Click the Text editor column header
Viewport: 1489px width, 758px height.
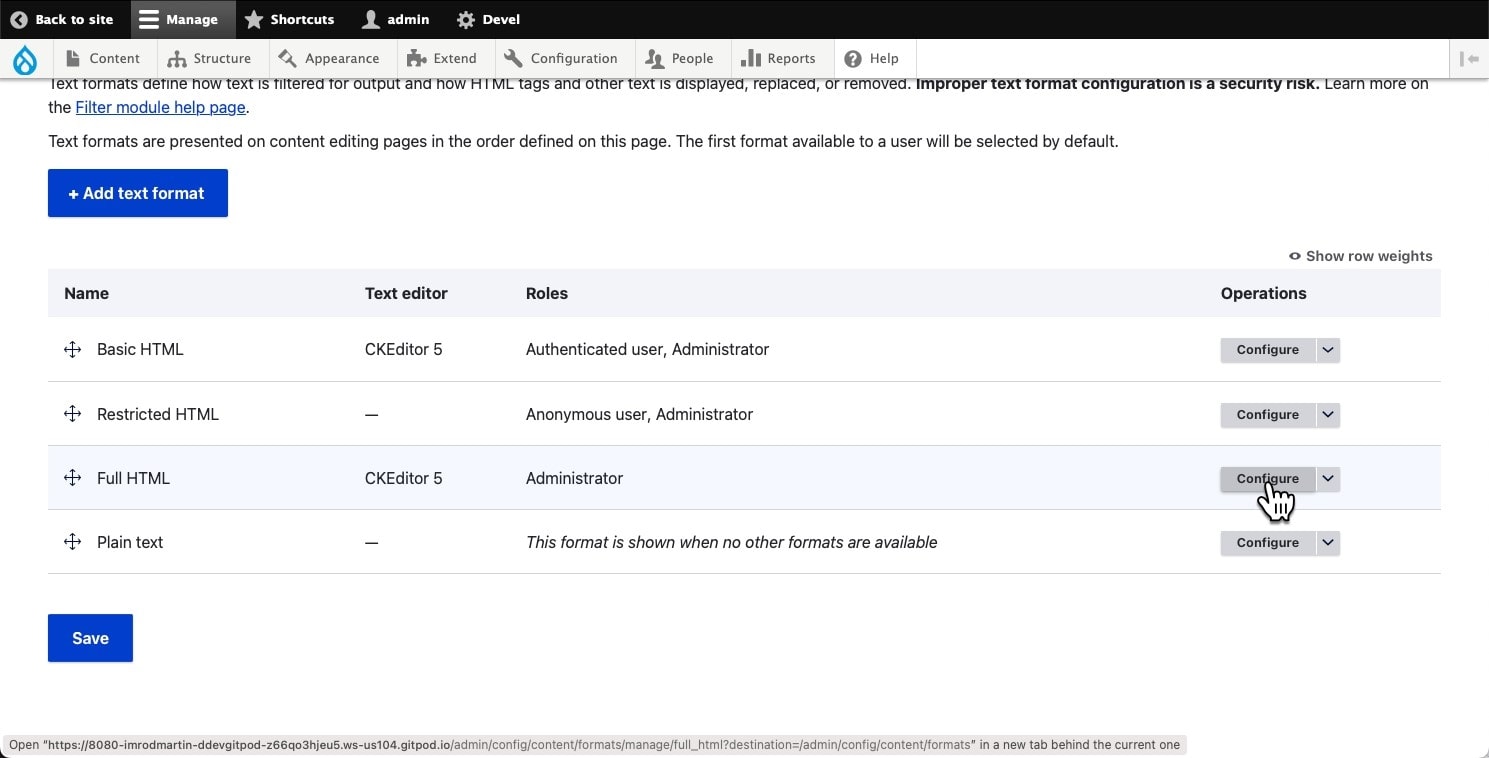406,293
